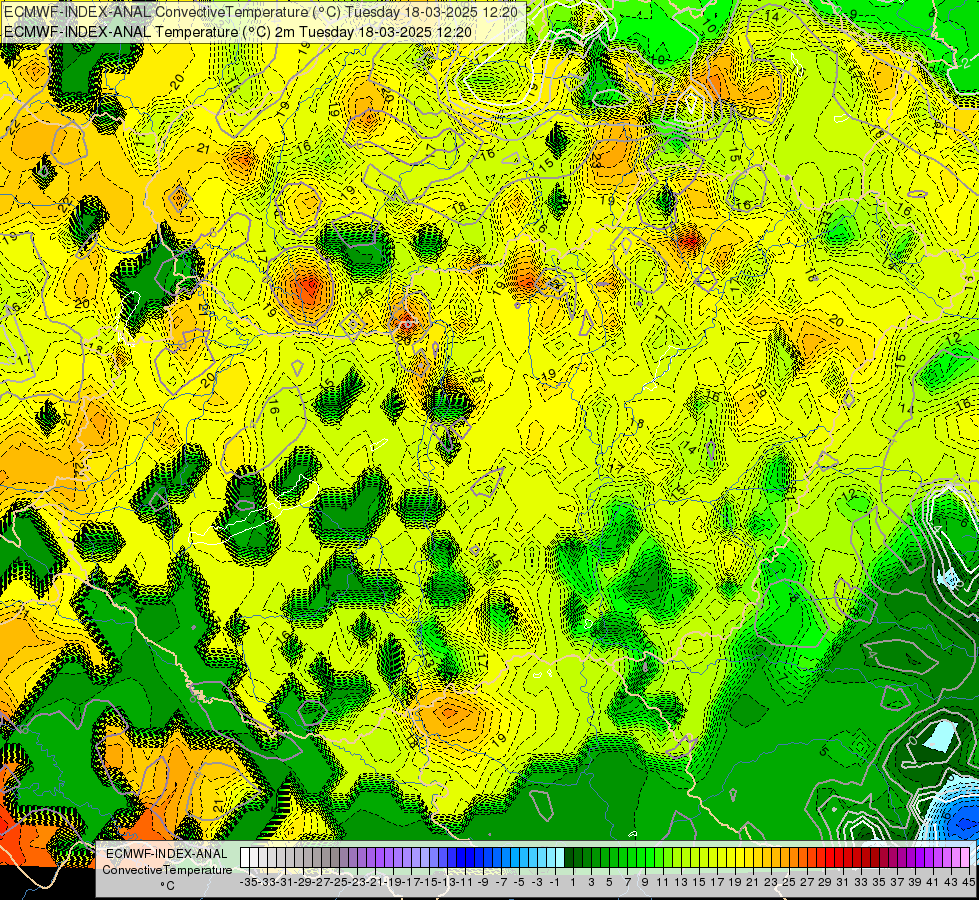Select the pink swatch above 45
The image size is (979, 900).
coord(965,858)
